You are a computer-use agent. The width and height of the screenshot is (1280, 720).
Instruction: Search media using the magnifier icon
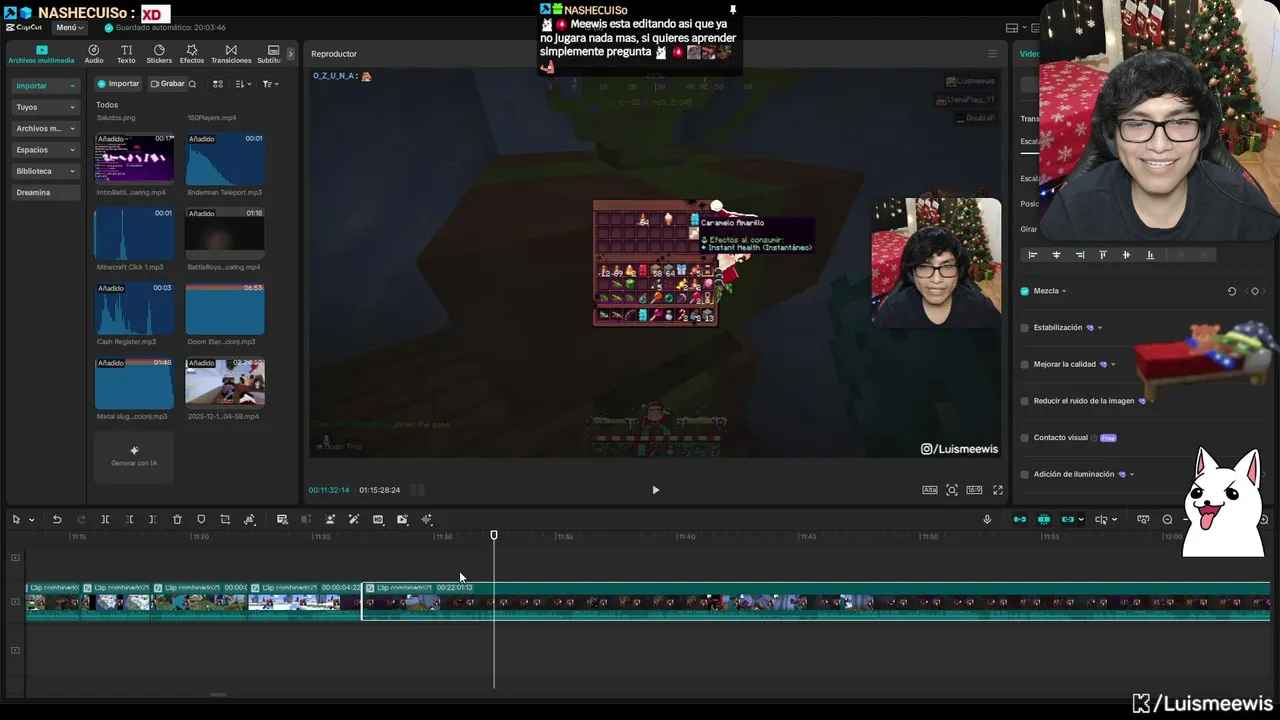192,84
